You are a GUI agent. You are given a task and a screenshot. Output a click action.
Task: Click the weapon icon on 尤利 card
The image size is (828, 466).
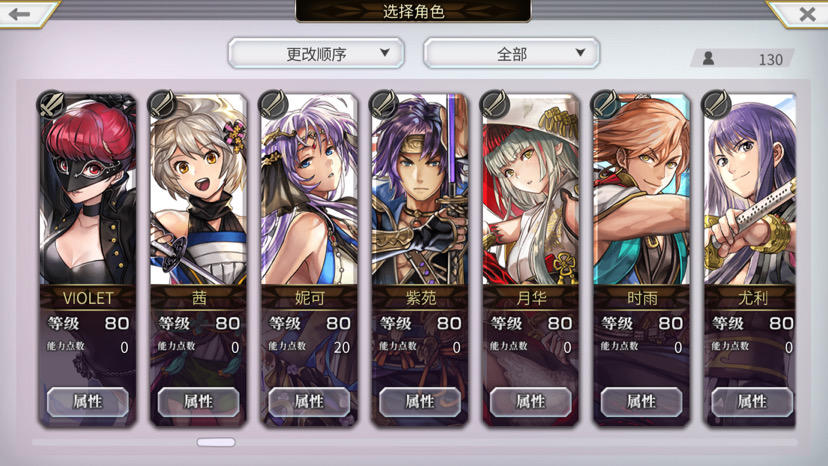pyautogui.click(x=716, y=104)
